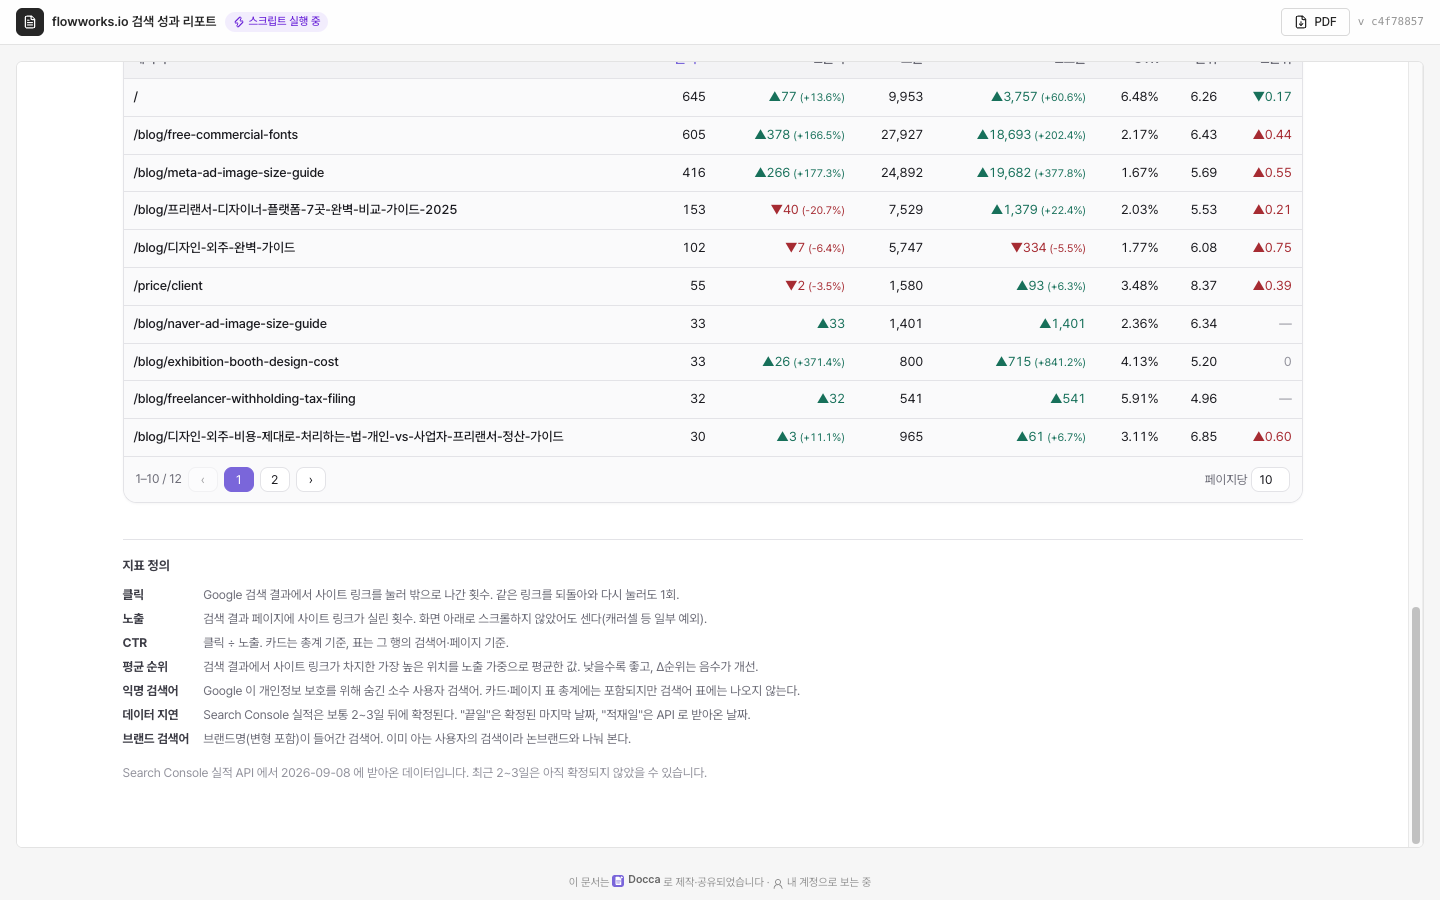Click the document icon beside the flowworks.io title
1440x900 pixels.
point(30,22)
